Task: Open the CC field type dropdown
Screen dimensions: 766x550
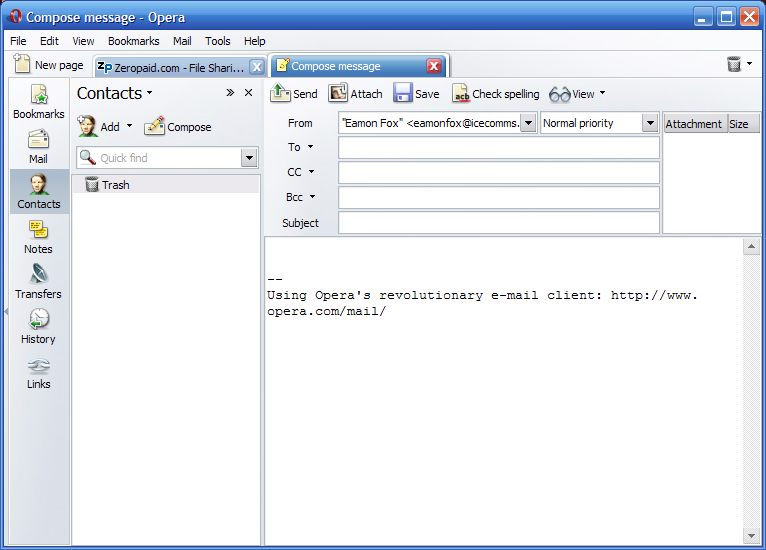Action: tap(311, 171)
